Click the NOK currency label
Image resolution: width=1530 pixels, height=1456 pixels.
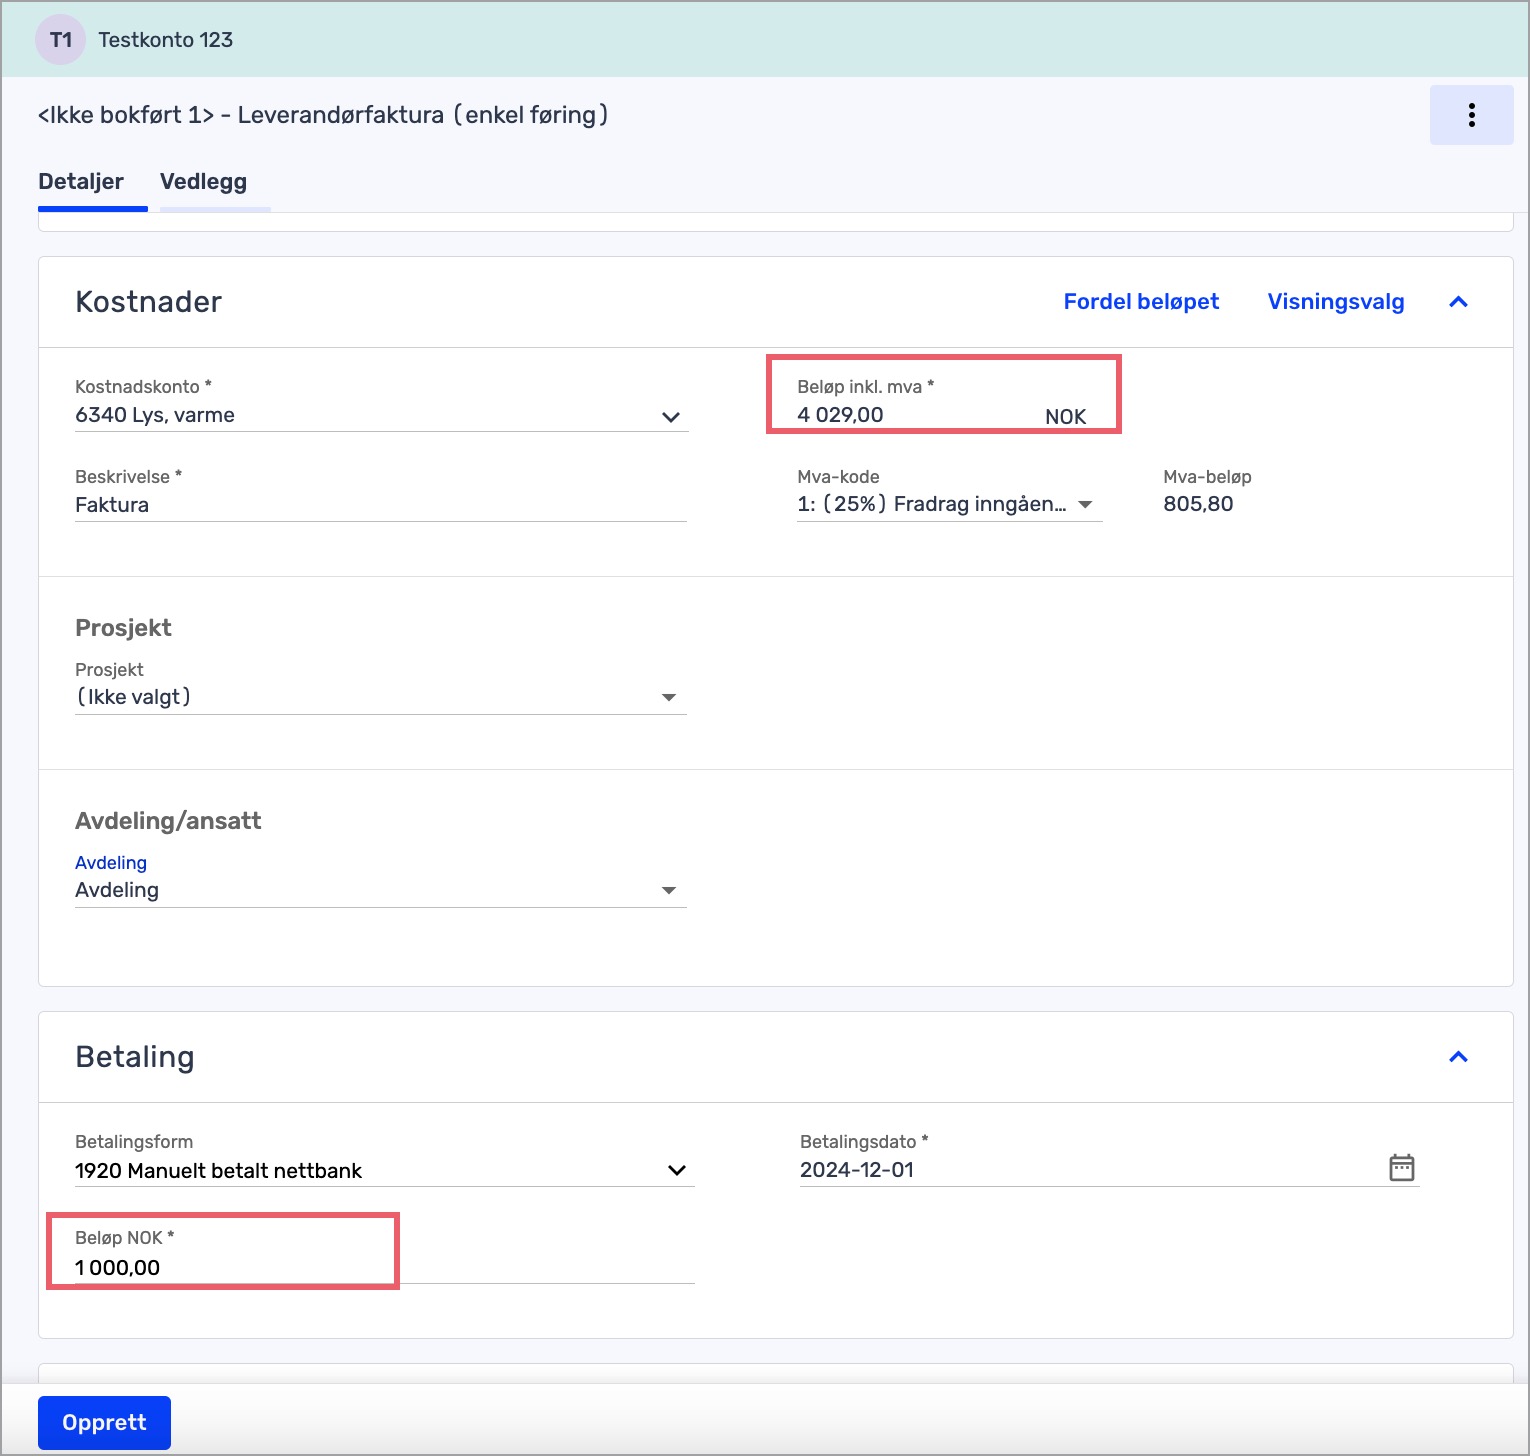(x=1065, y=417)
